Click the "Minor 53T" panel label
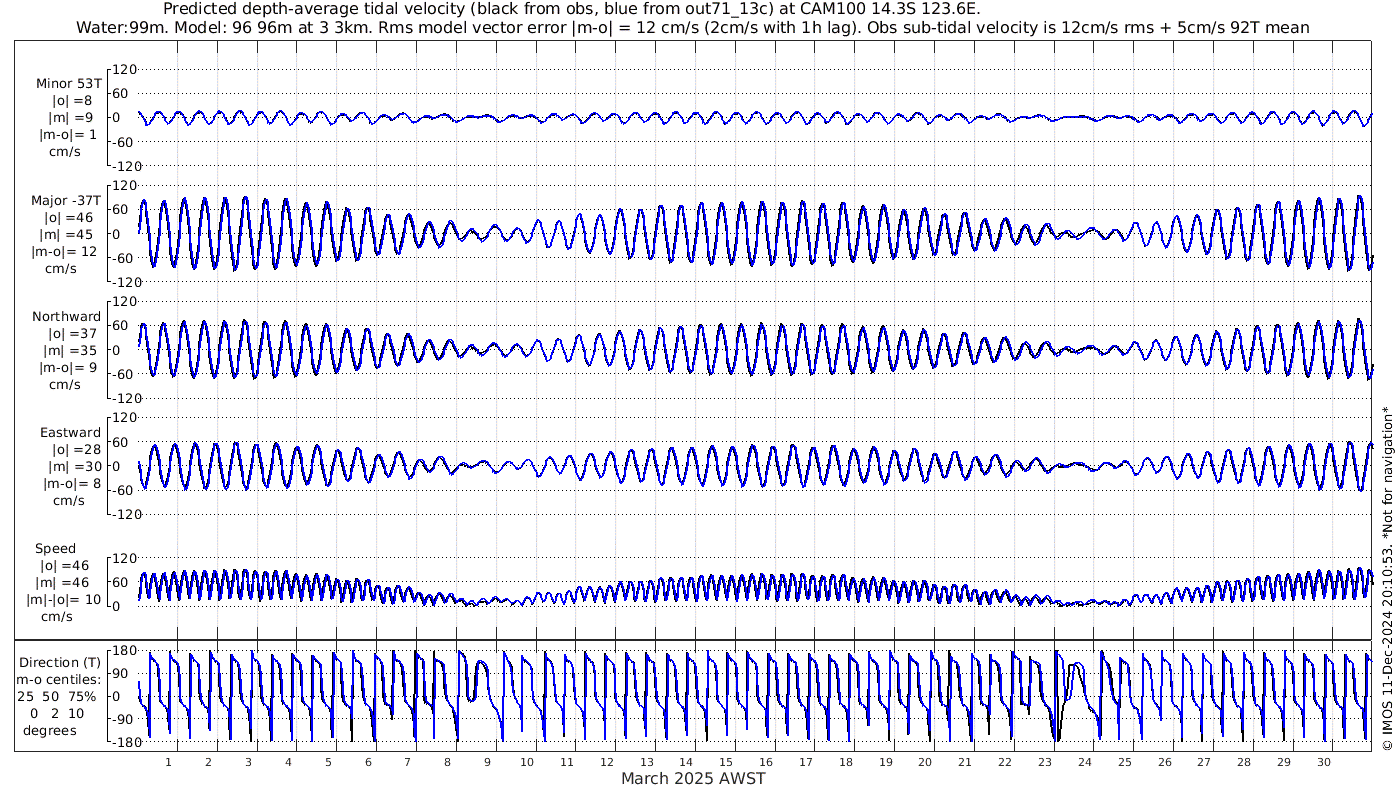This screenshot has height=800, width=1400. point(68,83)
